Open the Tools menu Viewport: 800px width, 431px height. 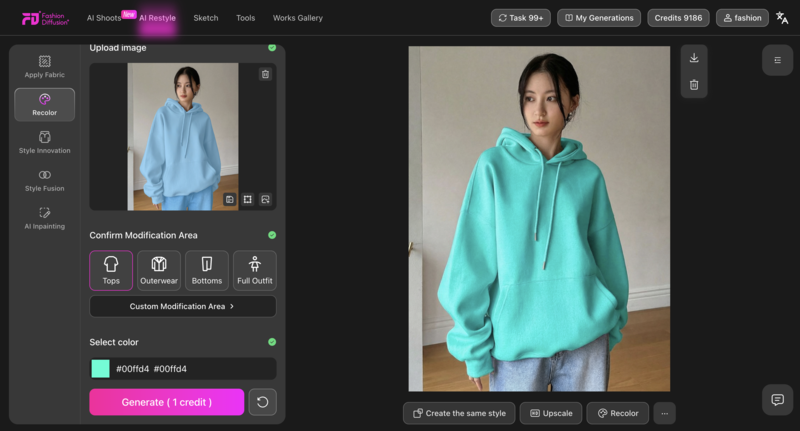245,18
